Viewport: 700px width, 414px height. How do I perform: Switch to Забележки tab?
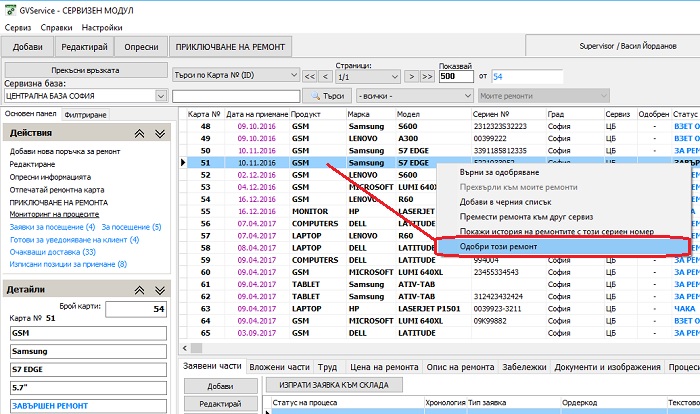click(524, 367)
